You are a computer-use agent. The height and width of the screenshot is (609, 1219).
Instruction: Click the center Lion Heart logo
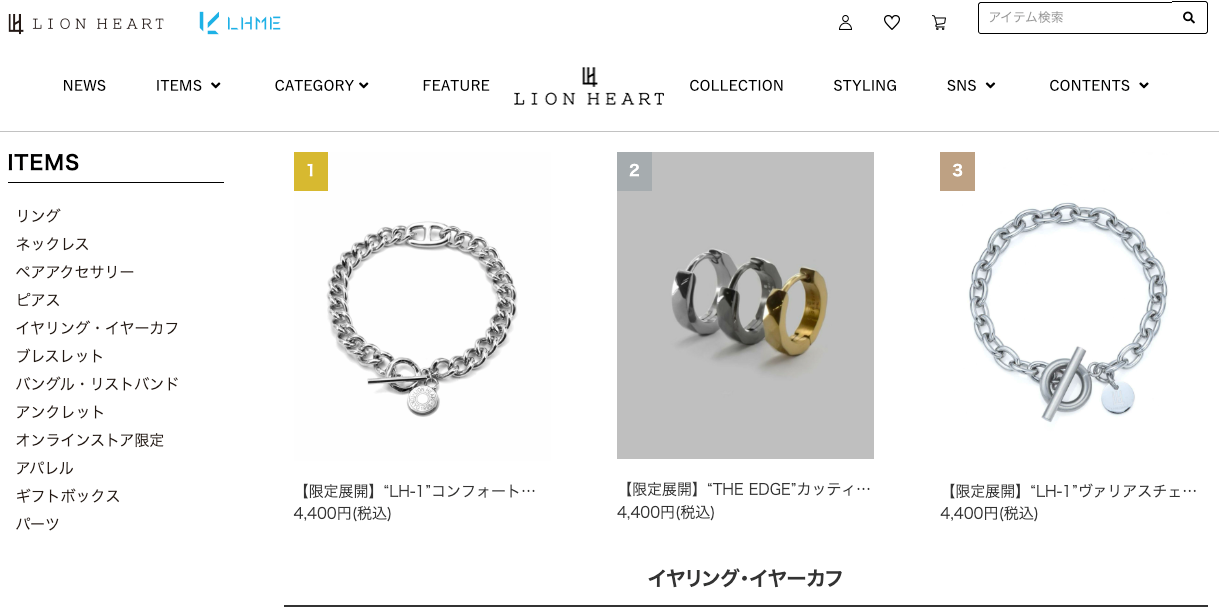tap(589, 87)
